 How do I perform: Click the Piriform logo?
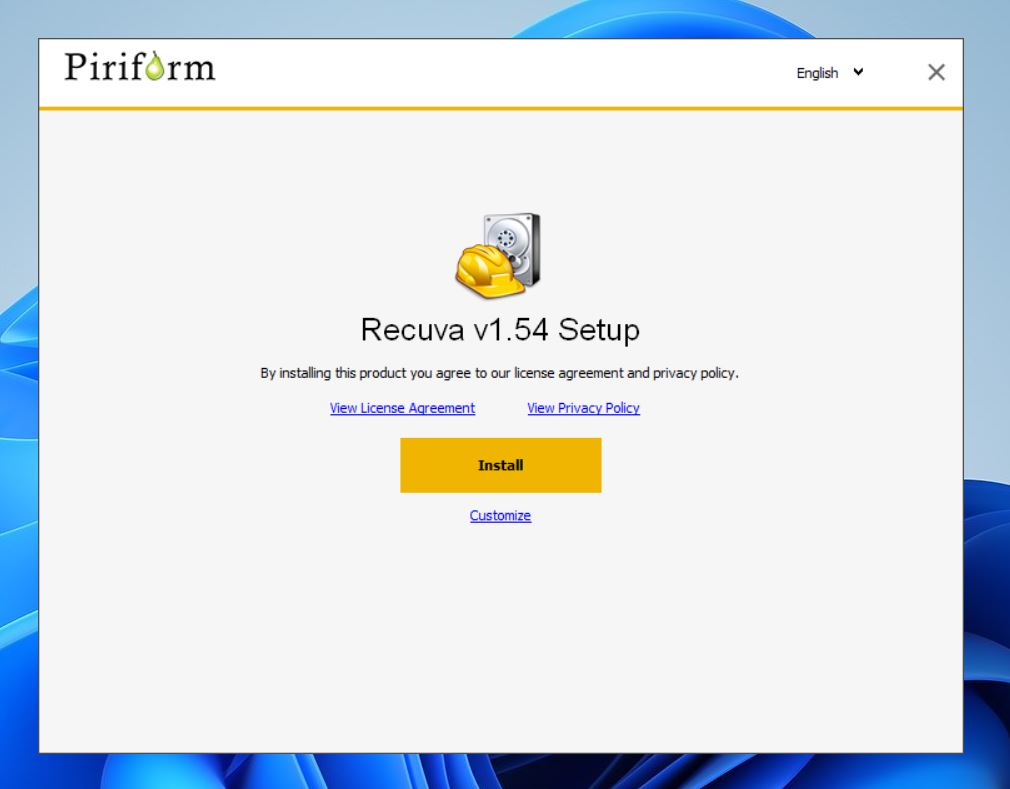(140, 67)
